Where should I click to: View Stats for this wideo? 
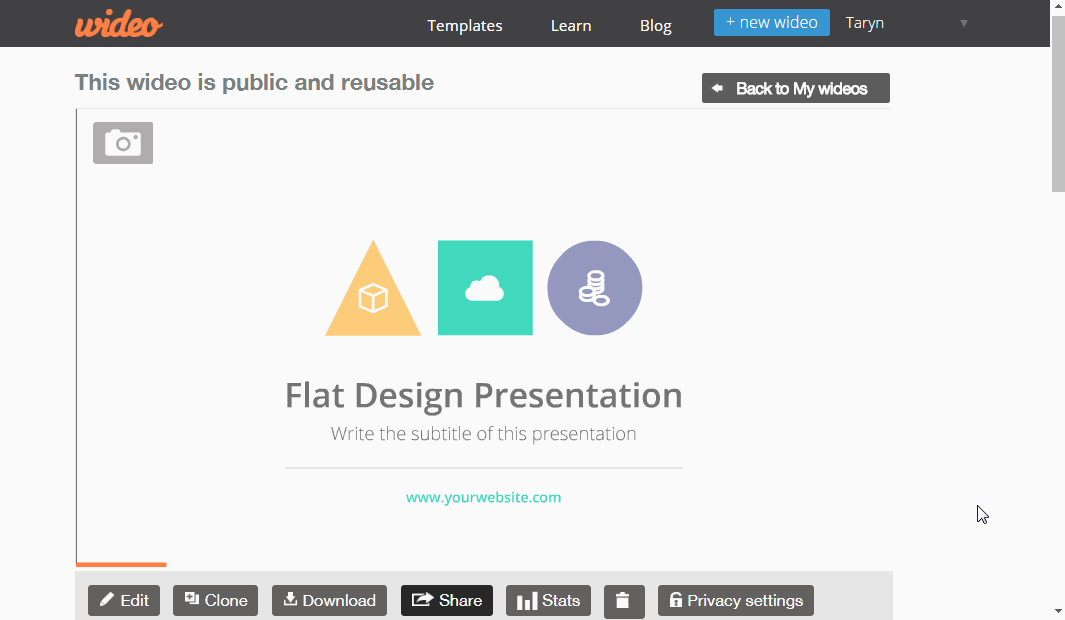coord(548,601)
